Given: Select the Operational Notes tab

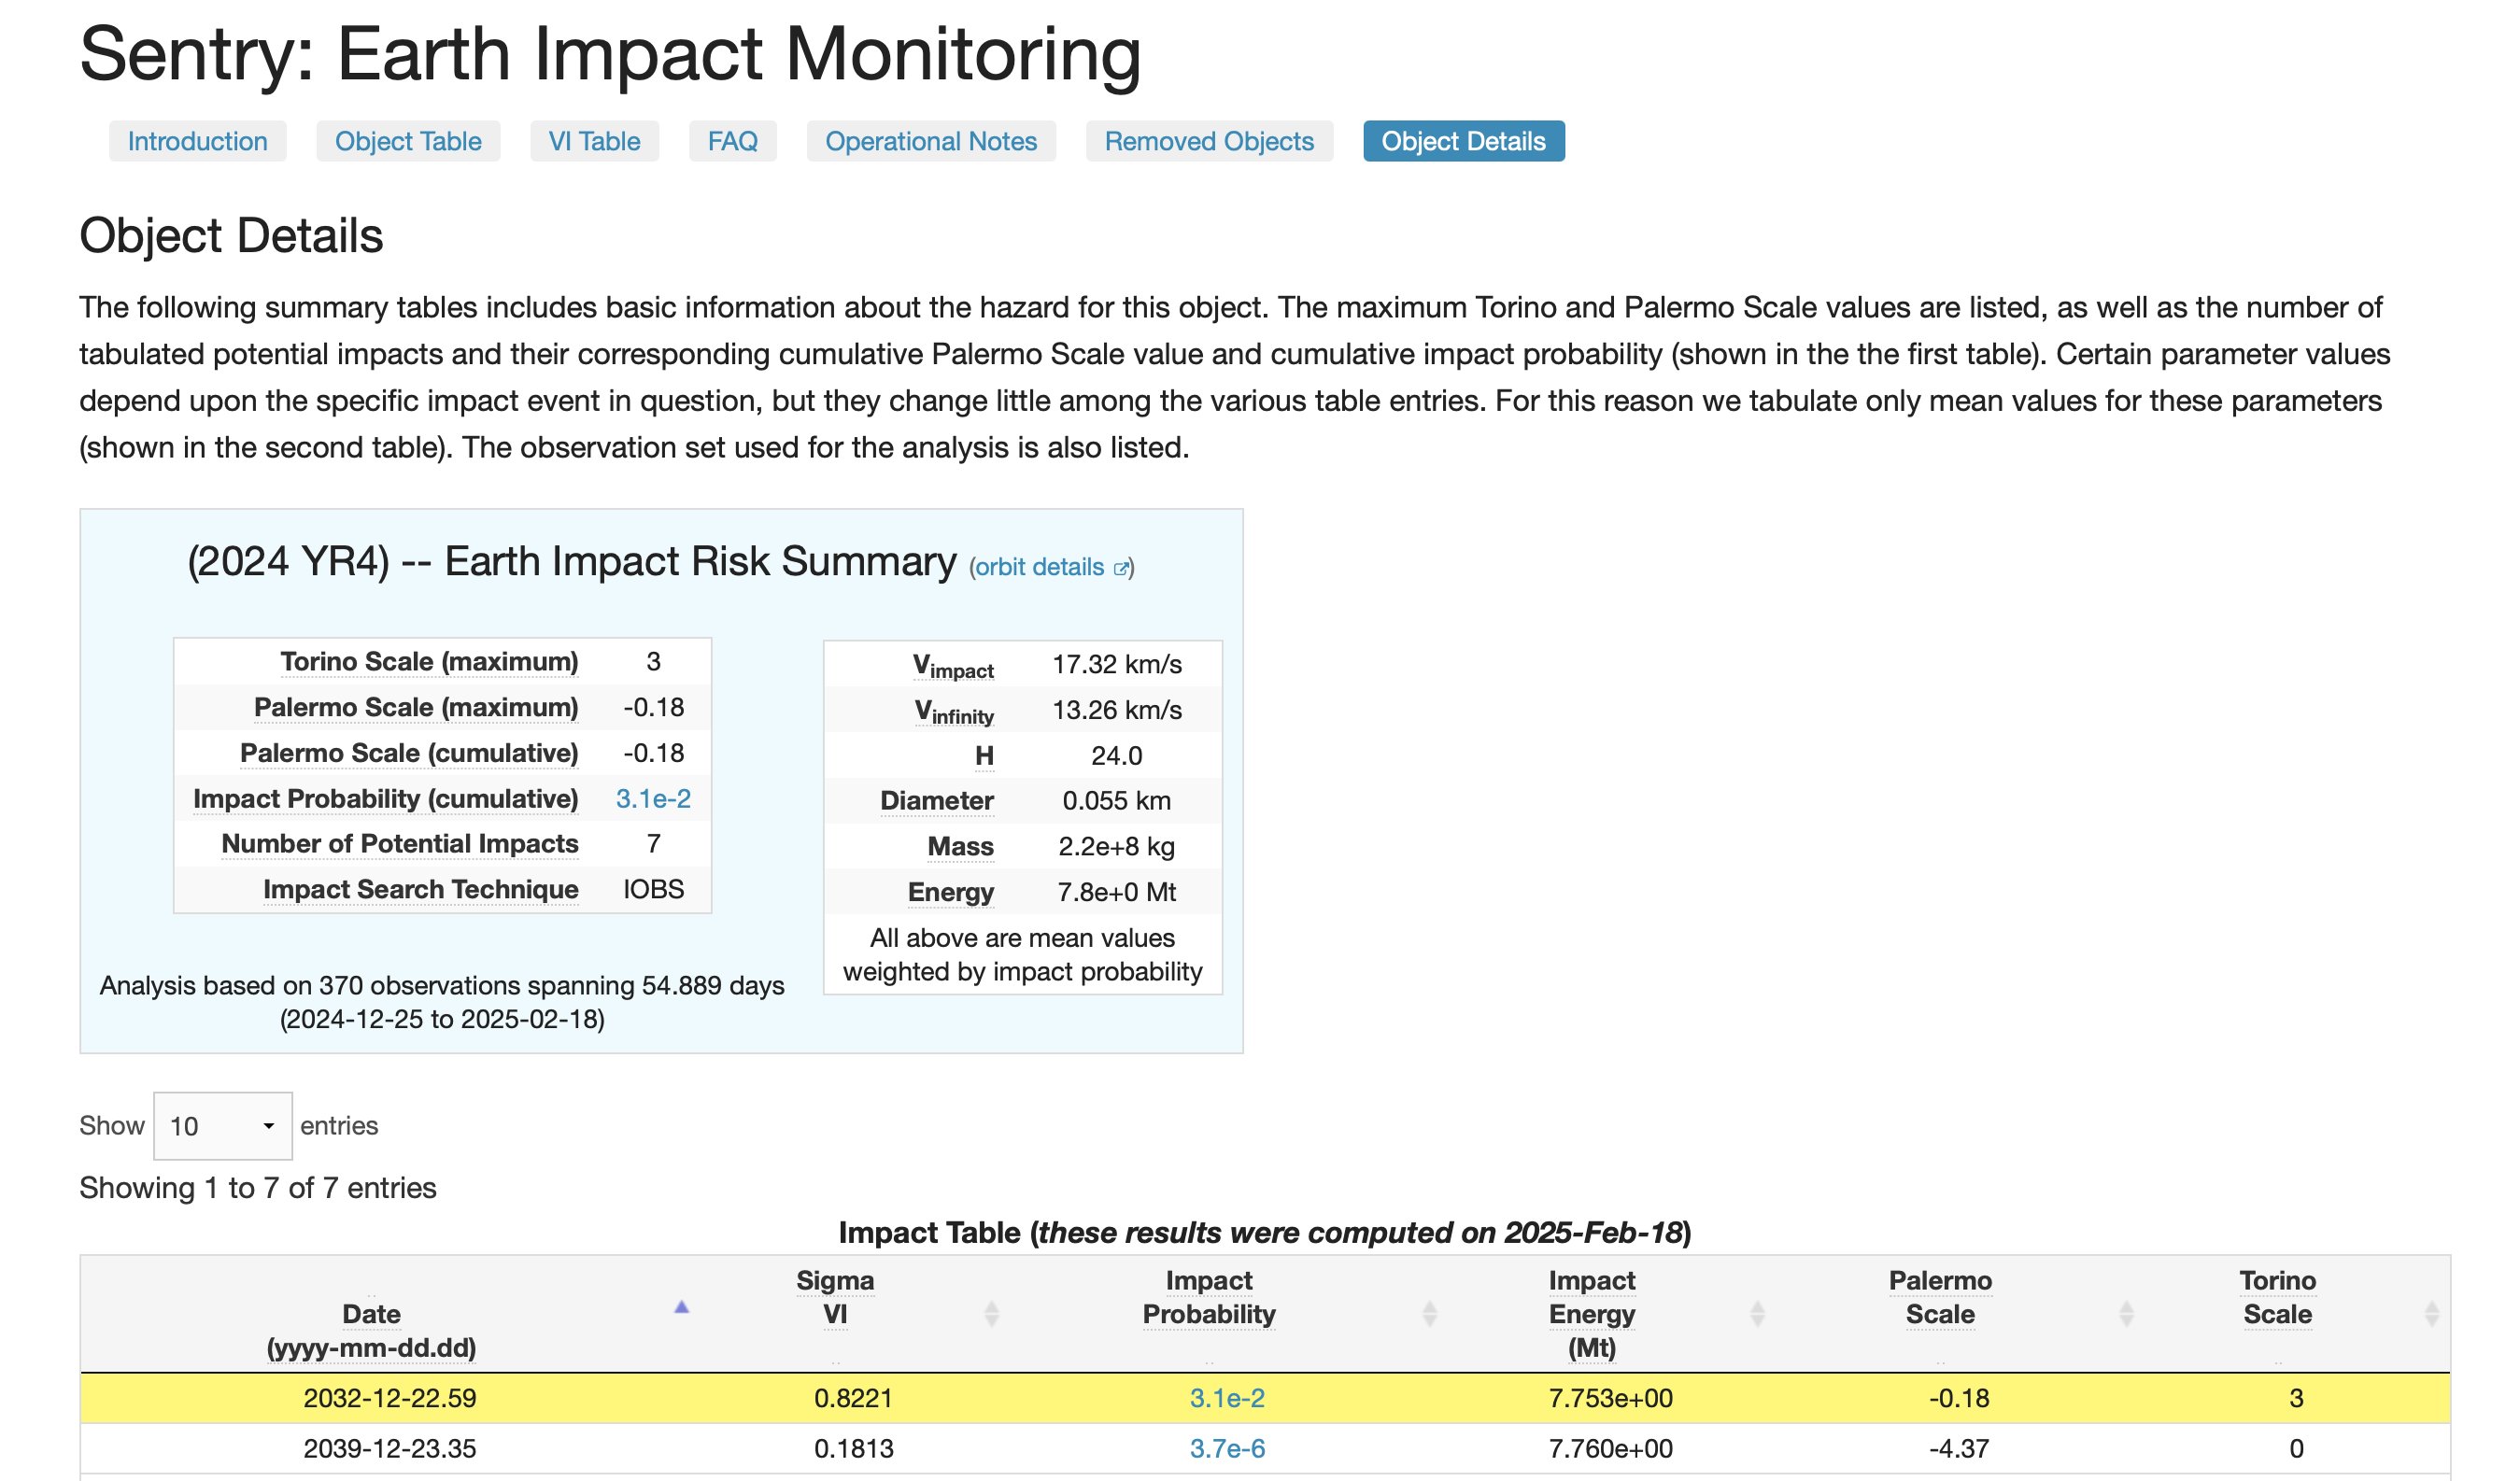Looking at the screenshot, I should [930, 141].
